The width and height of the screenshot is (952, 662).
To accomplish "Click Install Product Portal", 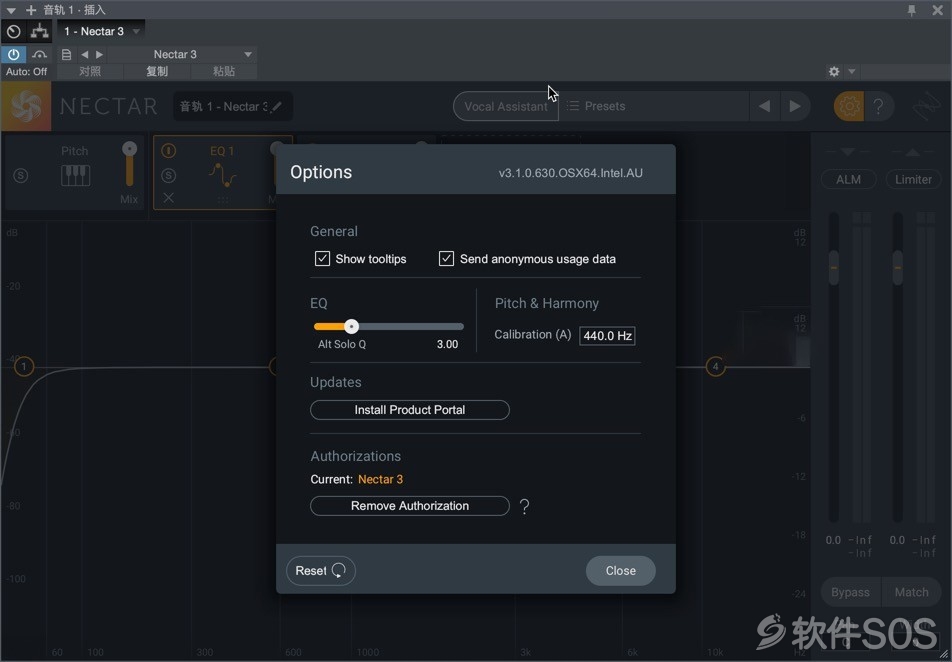I will (410, 410).
